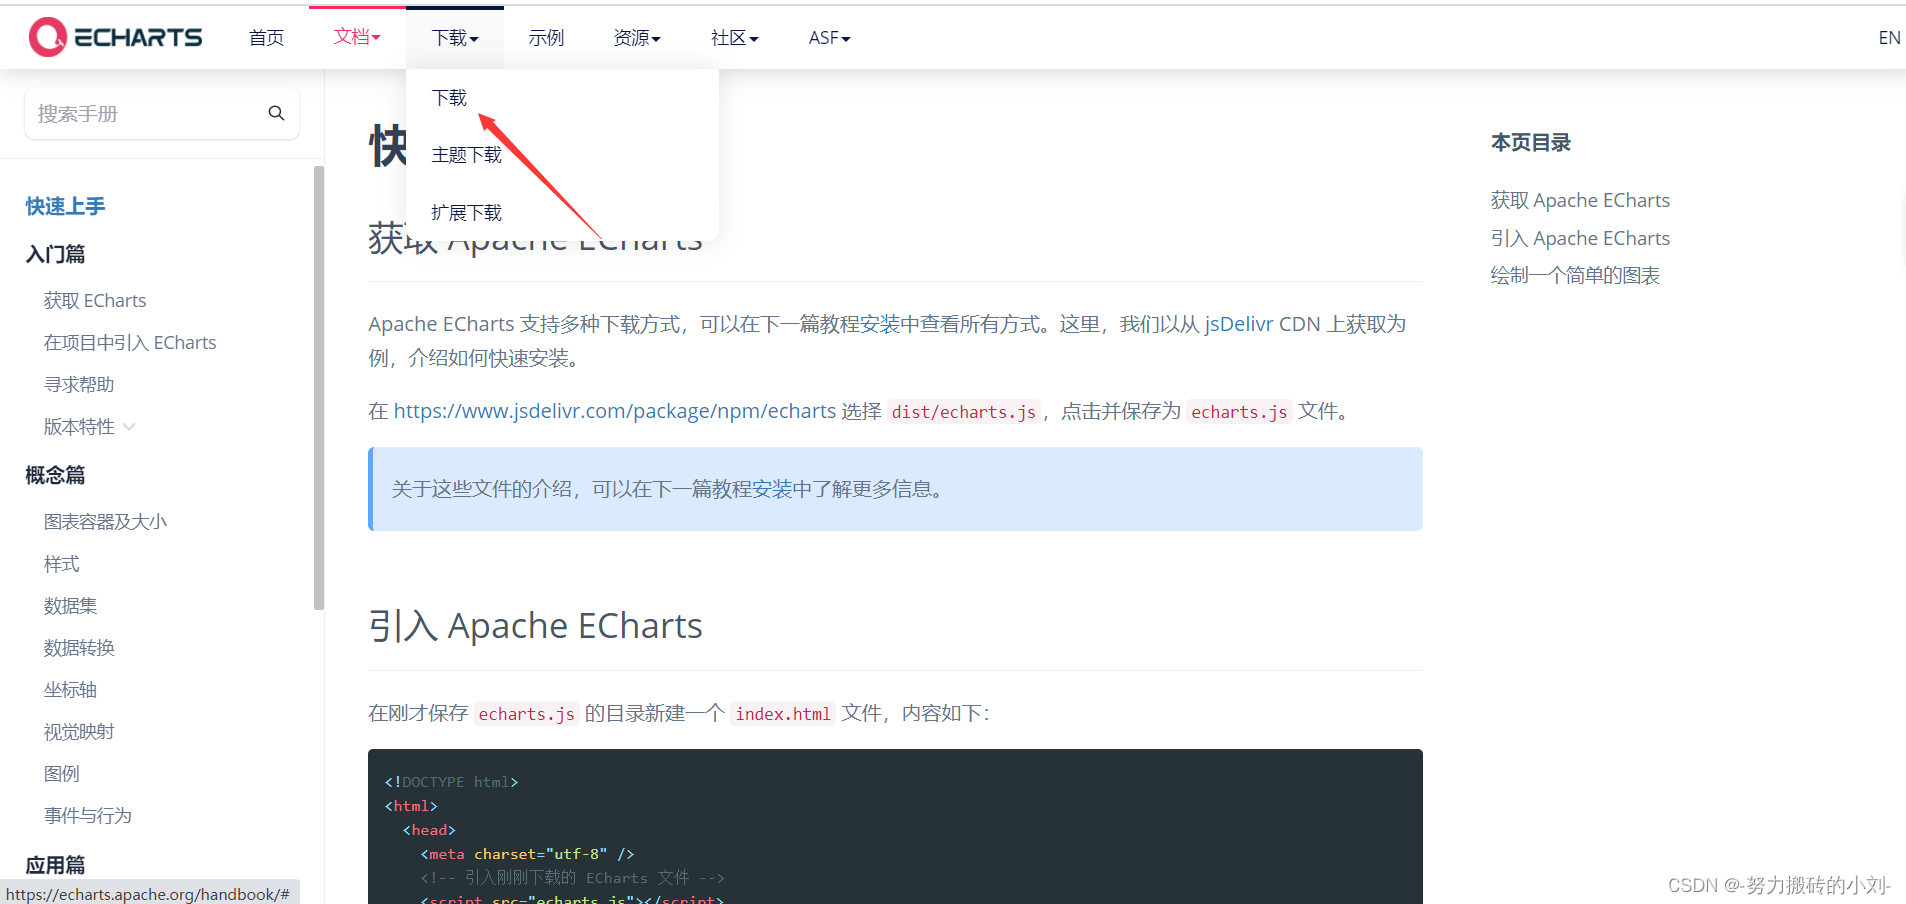Open 寻求帮助 sidebar item
The width and height of the screenshot is (1906, 904).
(79, 385)
